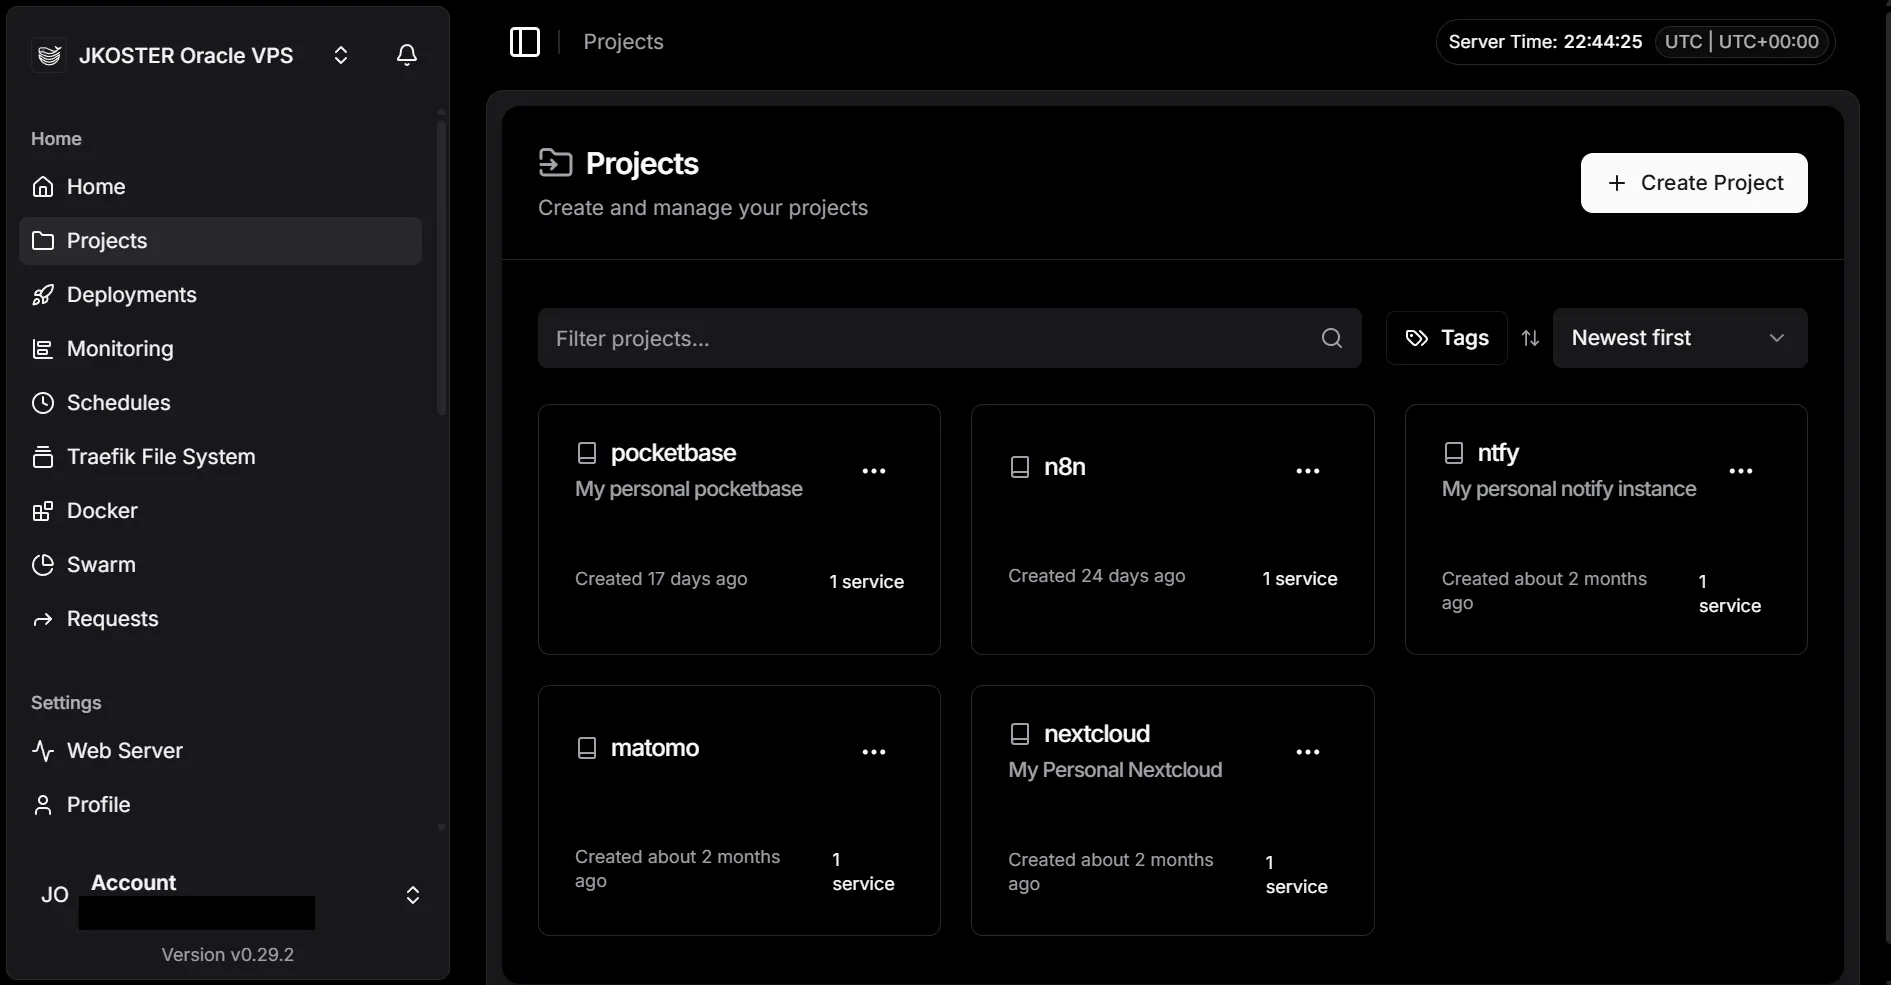Open the nextcloud project title

(1097, 734)
